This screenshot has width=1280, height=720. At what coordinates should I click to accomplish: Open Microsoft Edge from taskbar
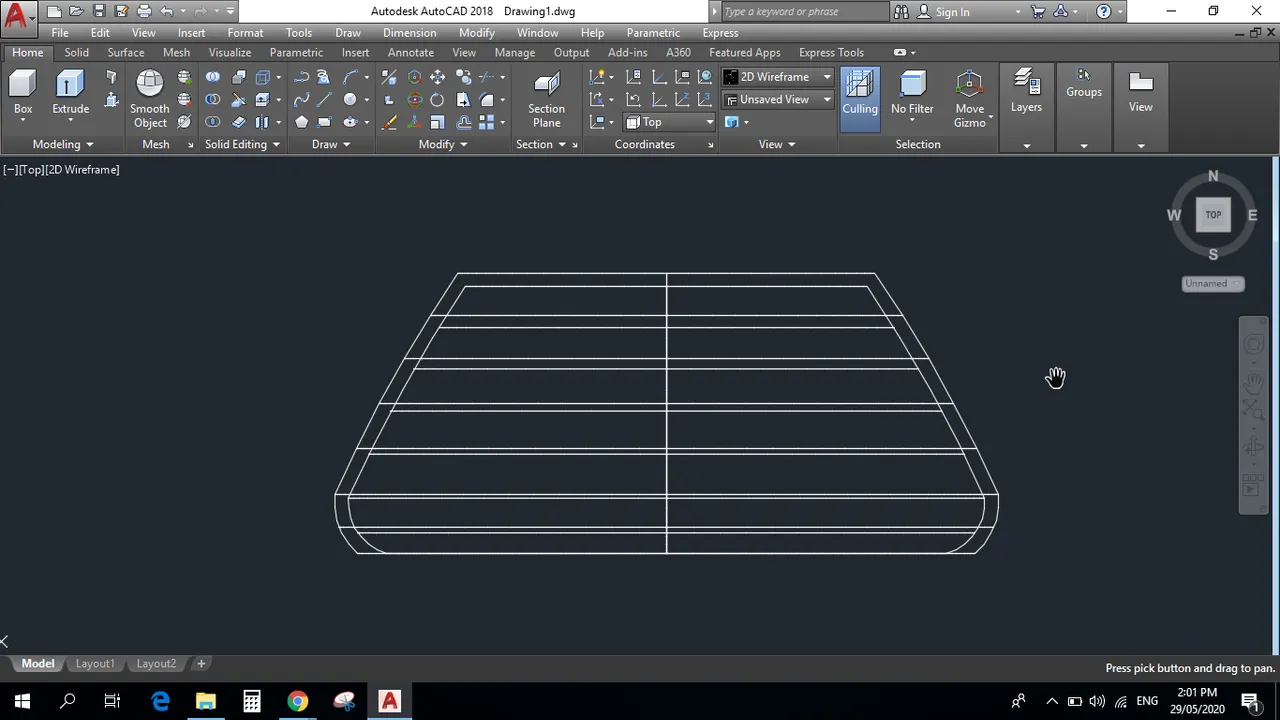coord(160,701)
